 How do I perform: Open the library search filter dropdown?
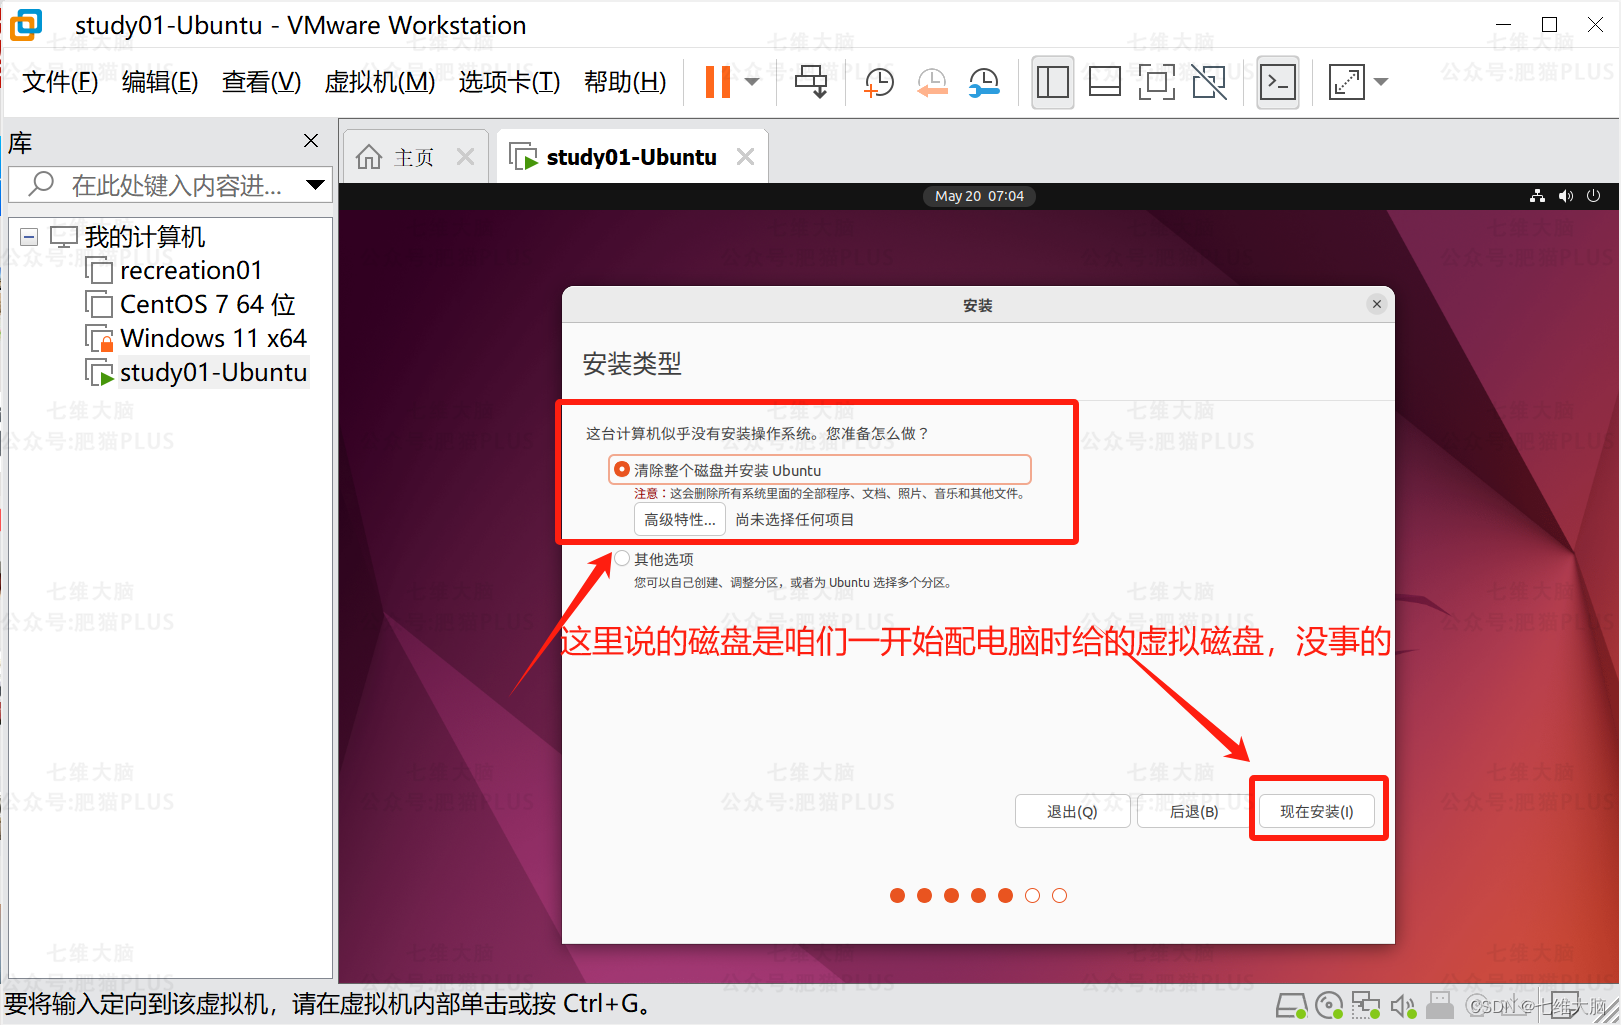point(316,184)
